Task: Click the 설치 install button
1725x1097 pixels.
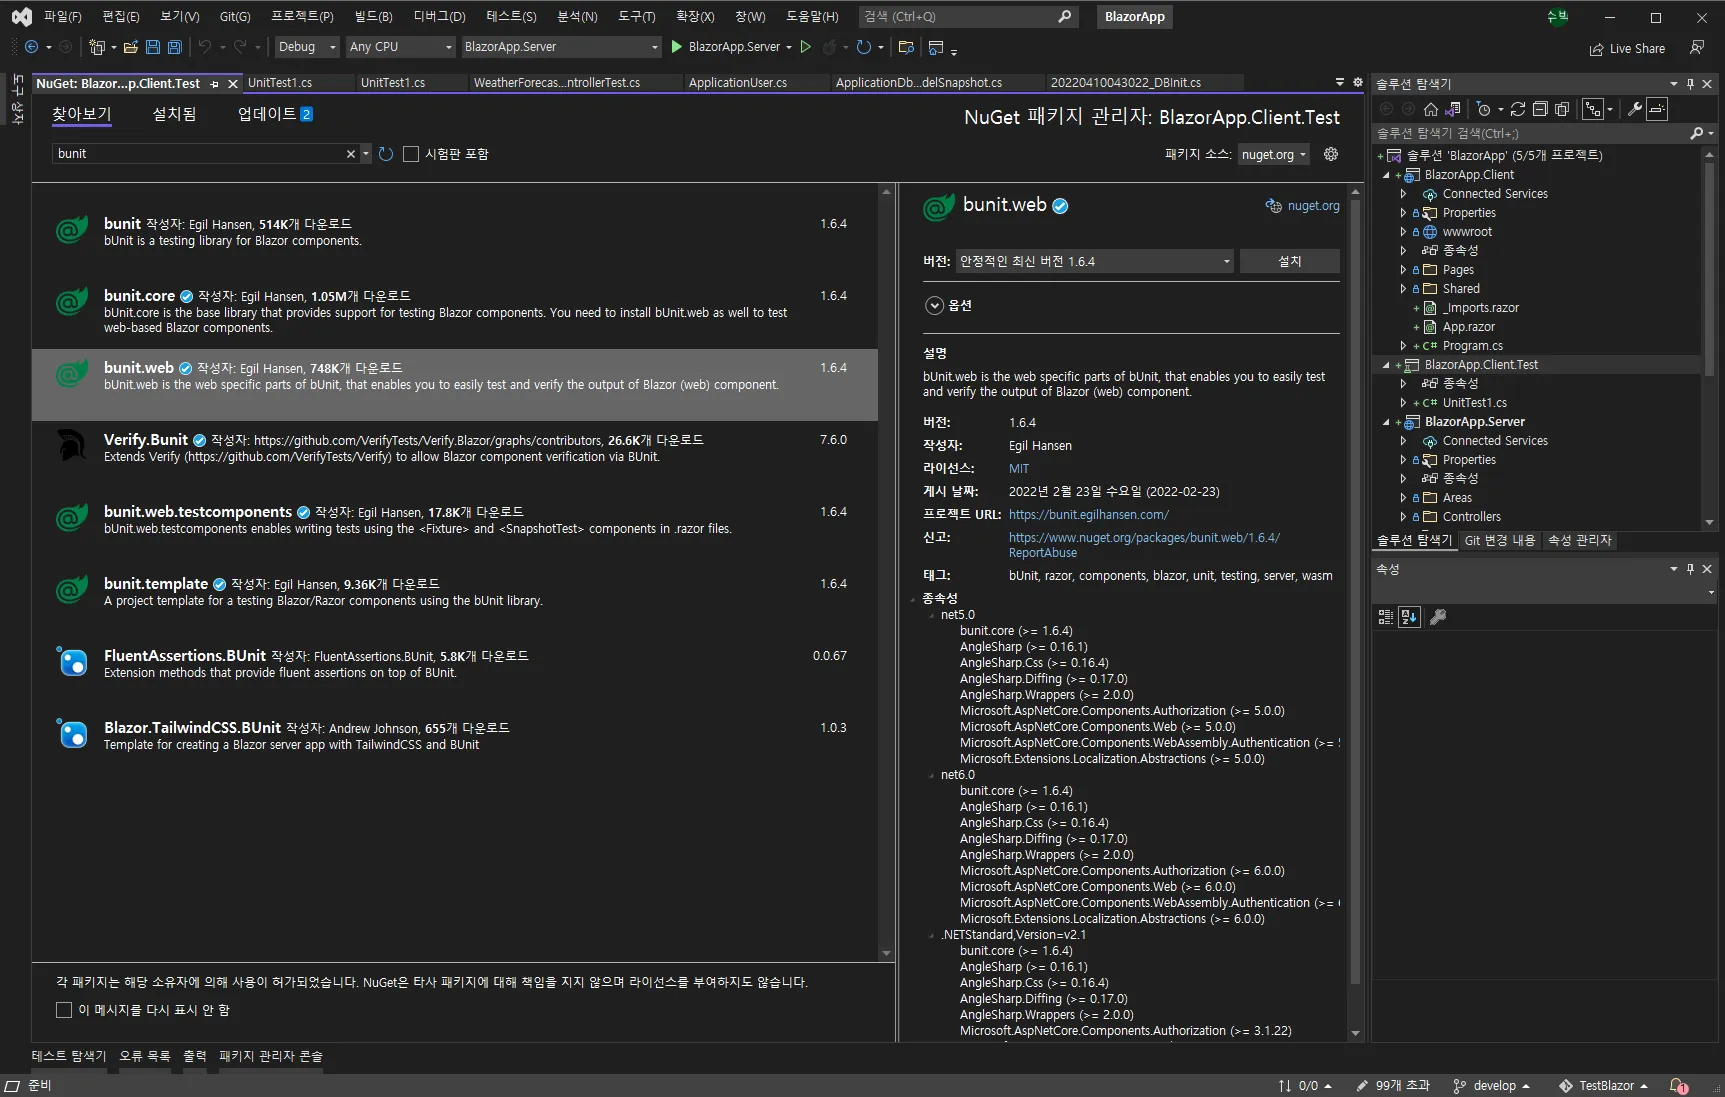Action: (x=1289, y=262)
